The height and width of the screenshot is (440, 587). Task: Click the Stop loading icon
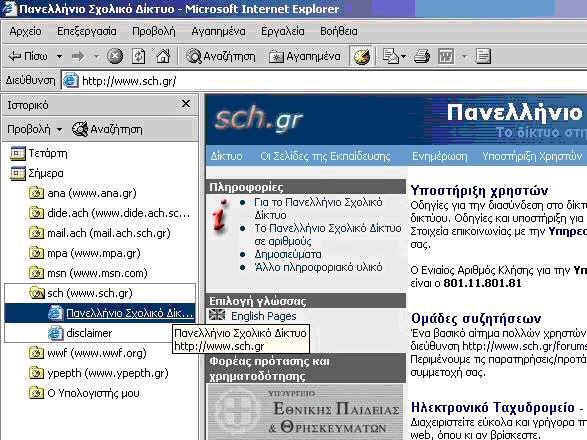coord(115,57)
